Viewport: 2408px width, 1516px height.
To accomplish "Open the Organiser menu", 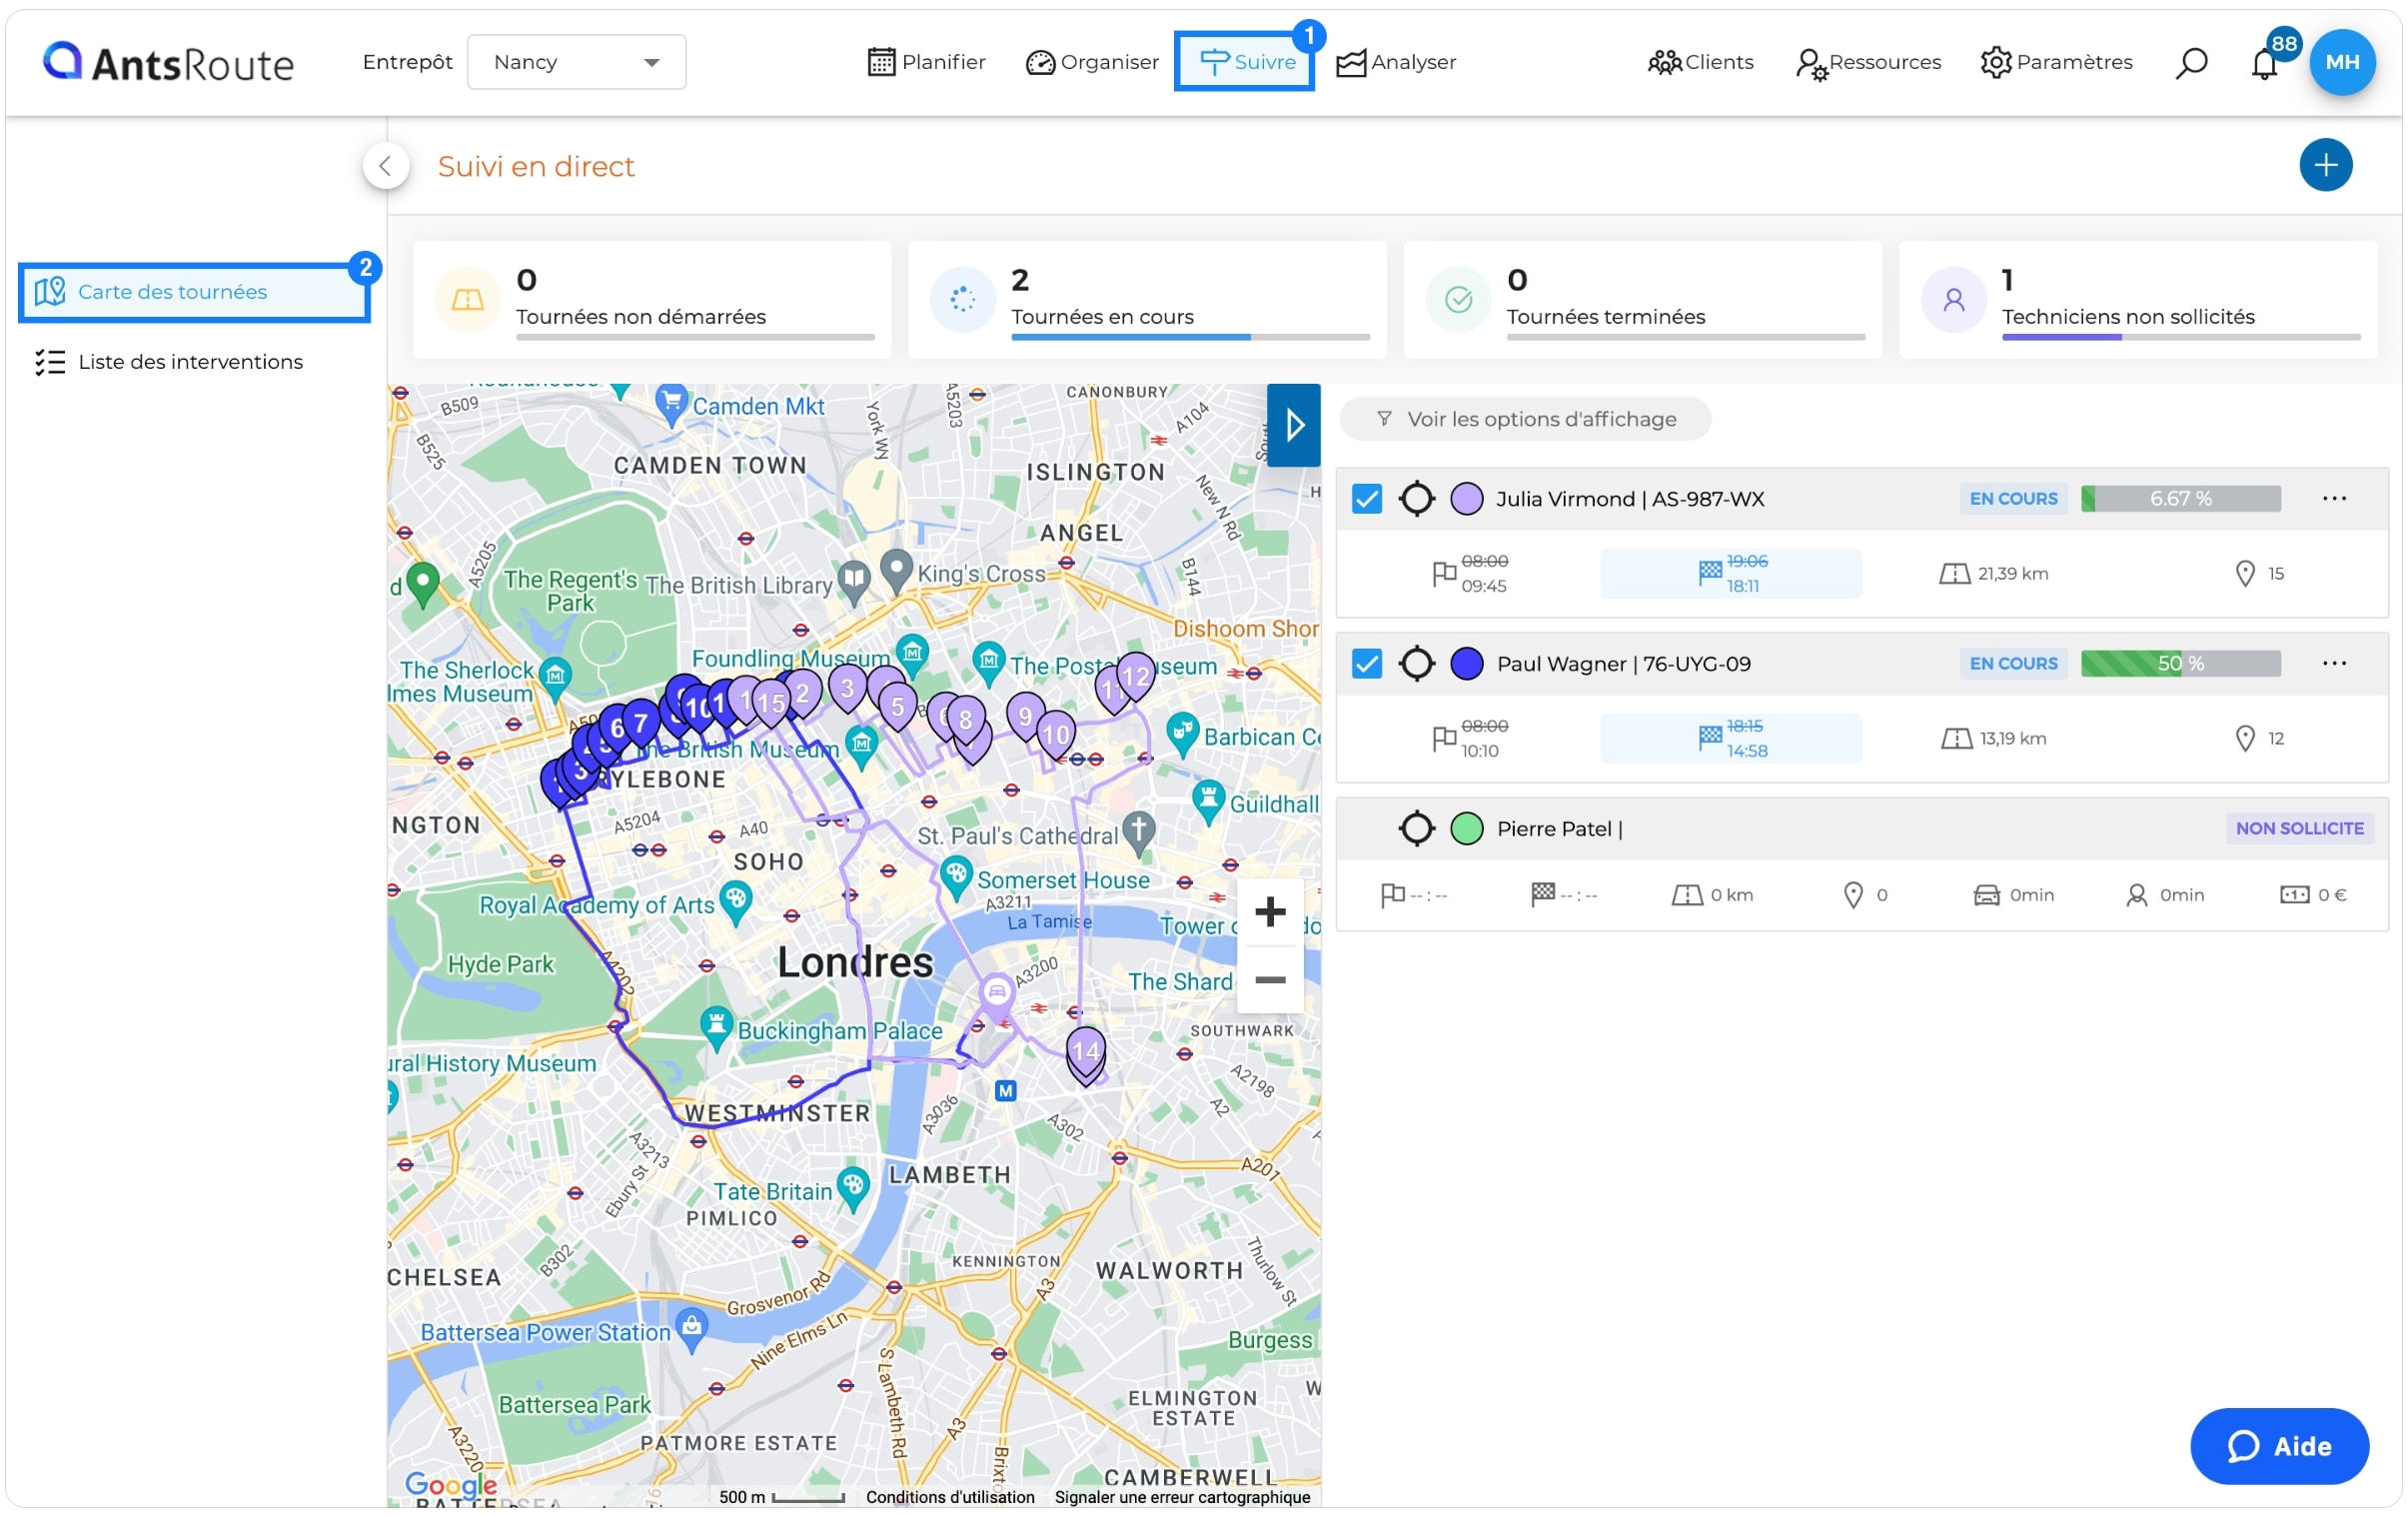I will pos(1092,62).
